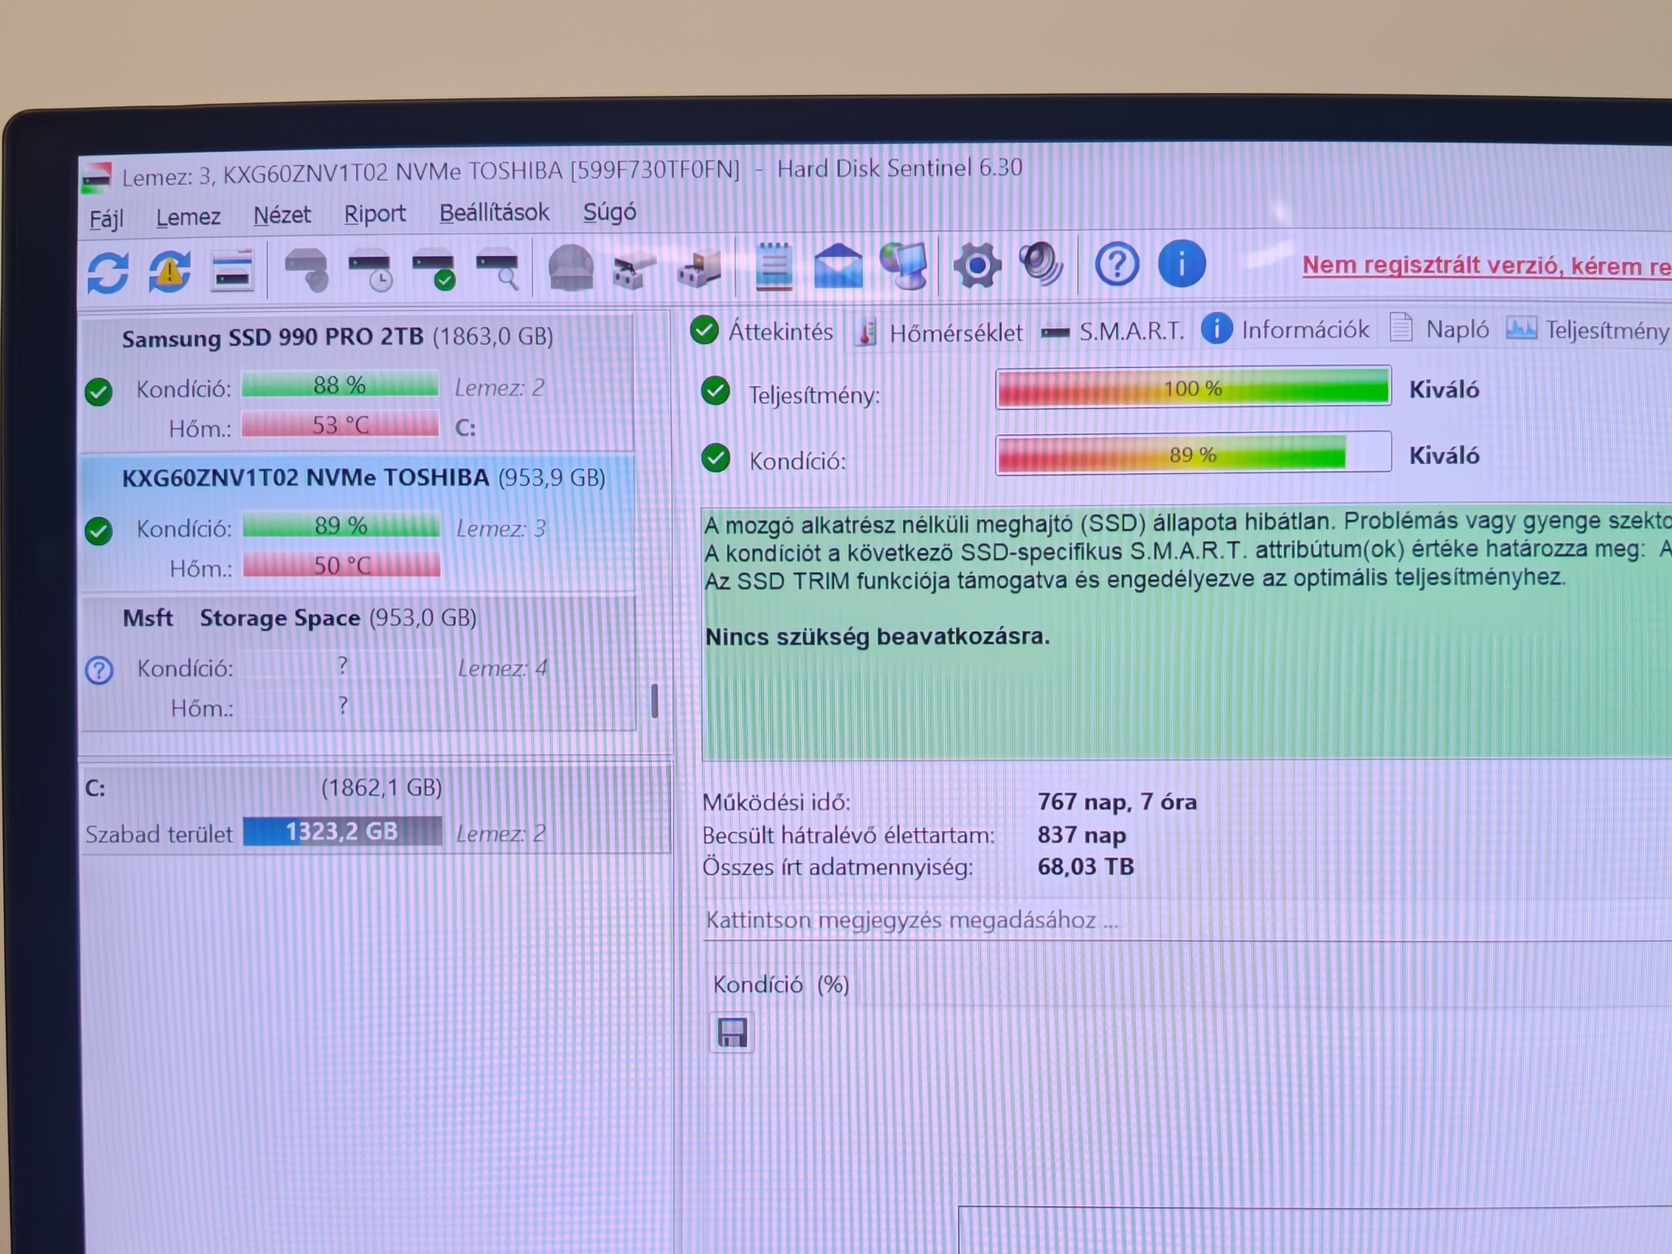Open help with the question mark icon
The width and height of the screenshot is (1672, 1254).
coord(1116,265)
